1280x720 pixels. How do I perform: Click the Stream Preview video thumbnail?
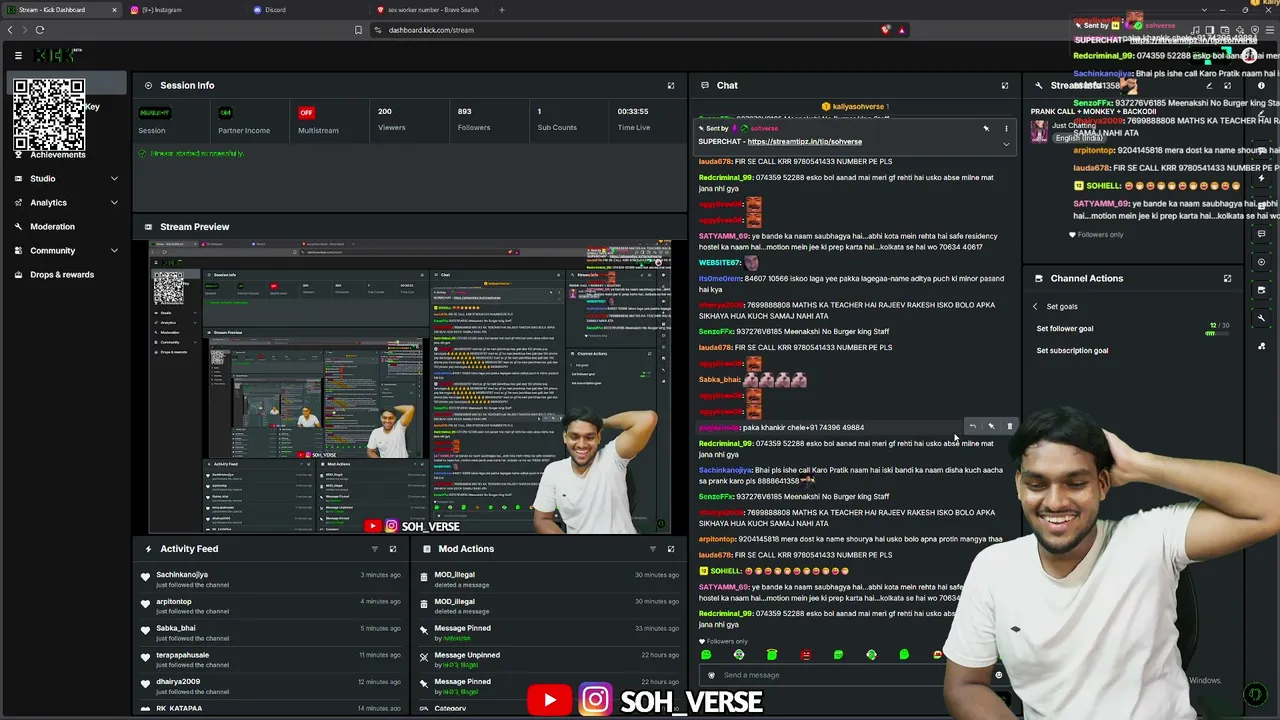410,387
